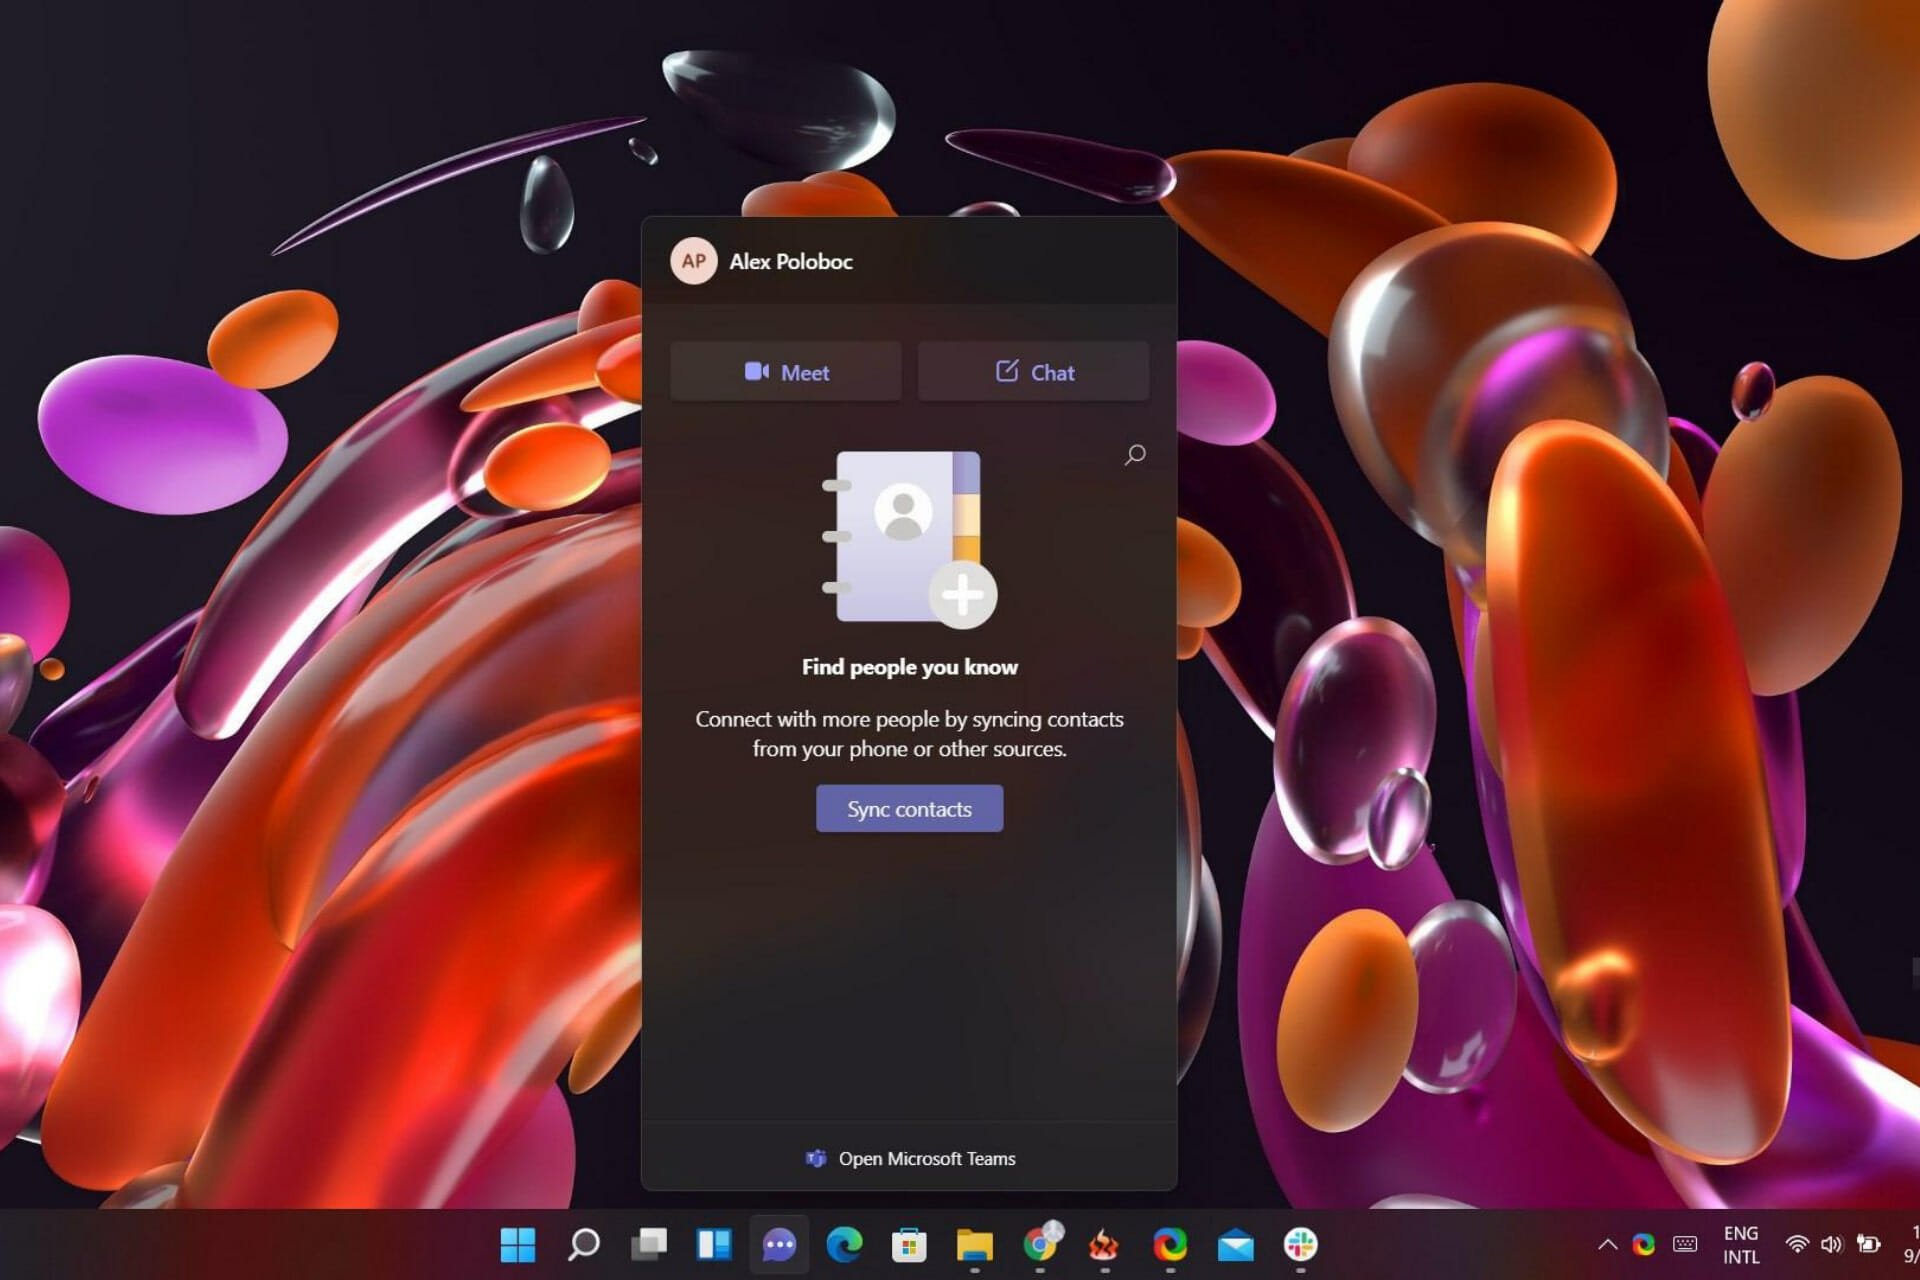The width and height of the screenshot is (1920, 1280).
Task: Switch to Google Chrome in the taskbar
Action: pyautogui.click(x=1040, y=1244)
